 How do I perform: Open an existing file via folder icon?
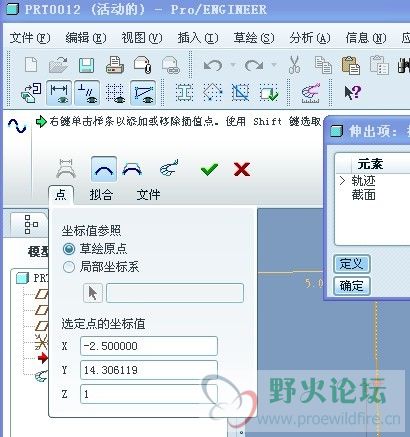click(58, 65)
